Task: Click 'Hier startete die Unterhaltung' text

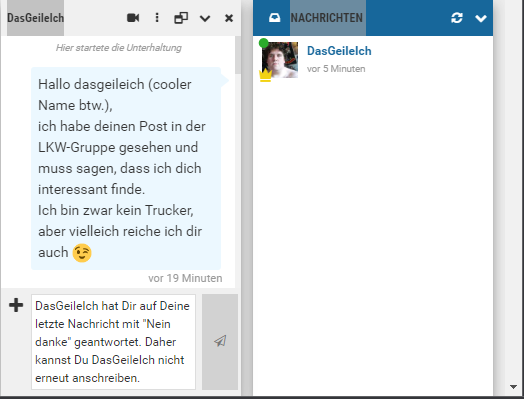Action: (119, 48)
